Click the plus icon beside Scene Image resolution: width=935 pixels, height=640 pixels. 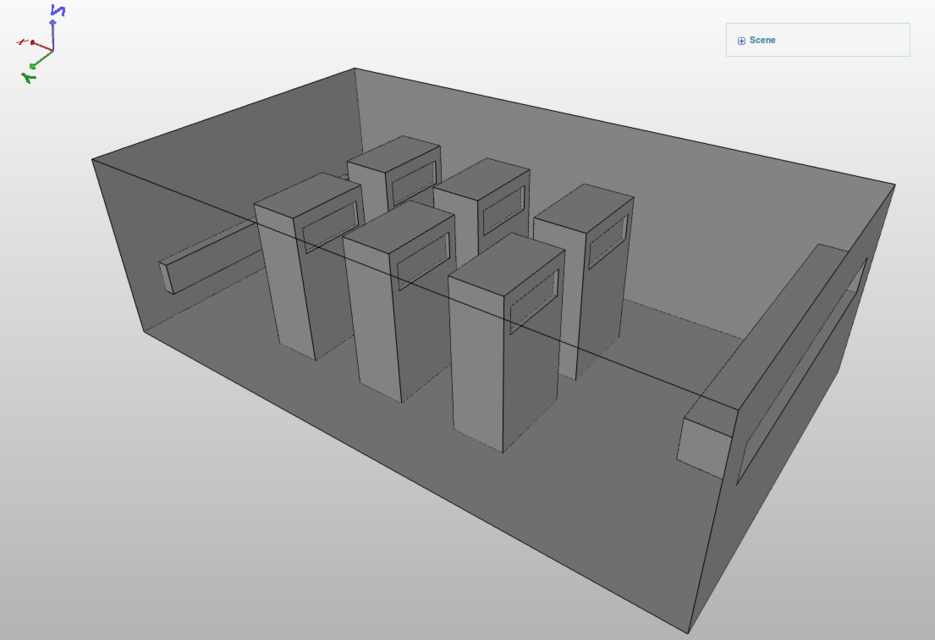(741, 40)
